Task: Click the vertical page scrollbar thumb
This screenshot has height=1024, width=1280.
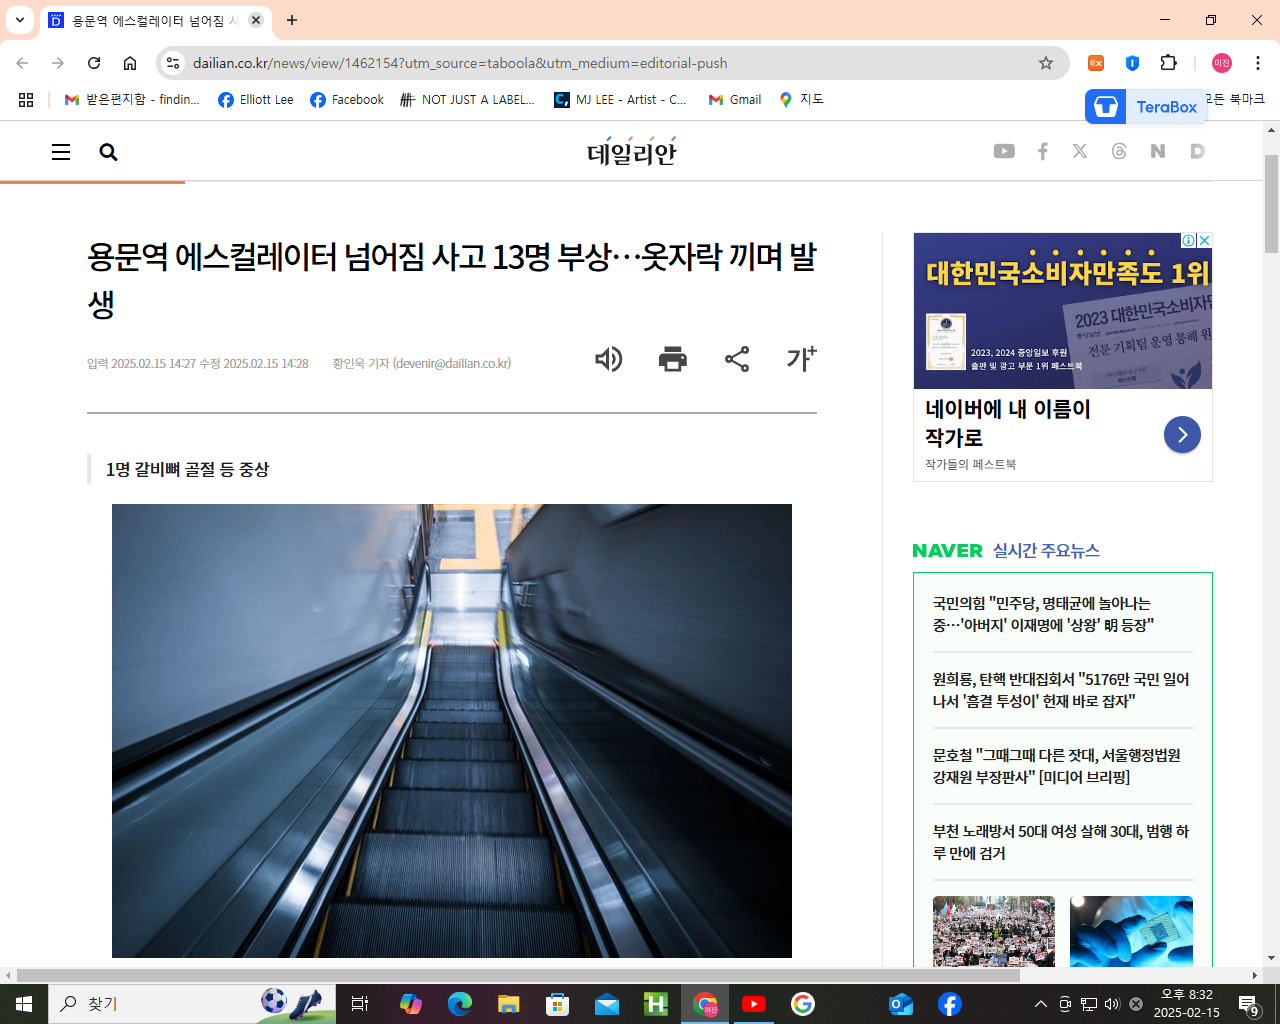Action: pos(1272,204)
